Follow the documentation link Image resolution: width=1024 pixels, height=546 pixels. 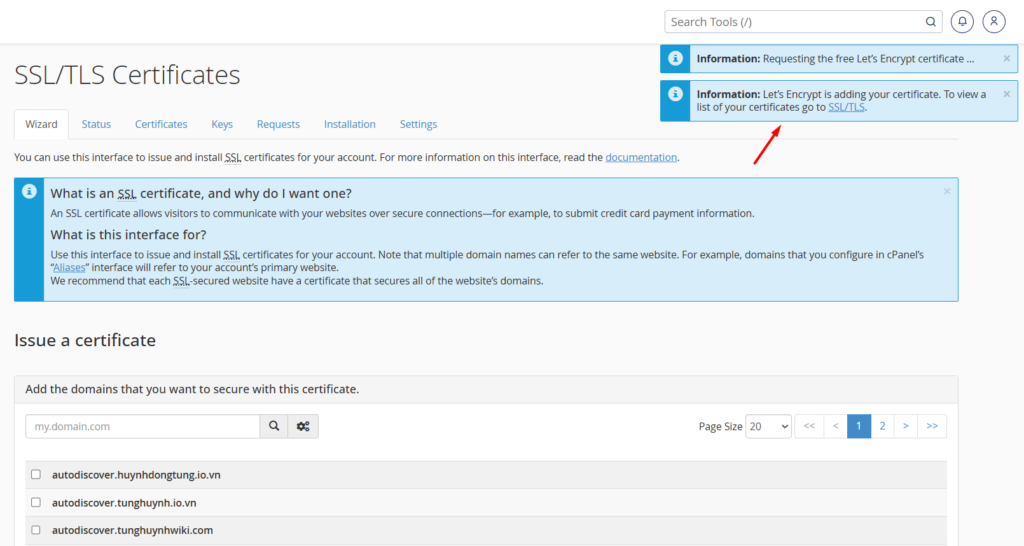point(641,158)
